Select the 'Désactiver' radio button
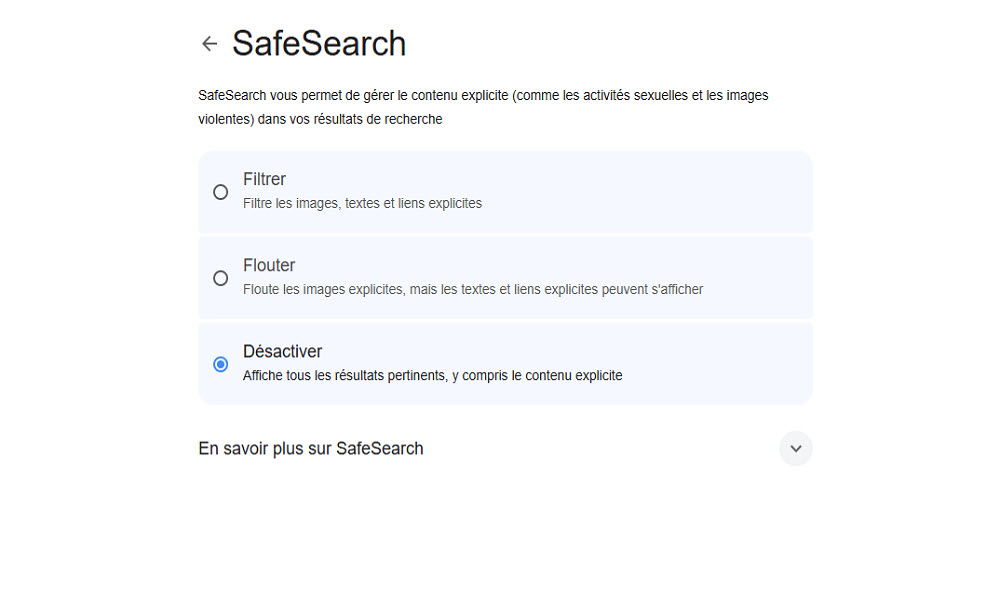The height and width of the screenshot is (600, 1000). click(220, 364)
